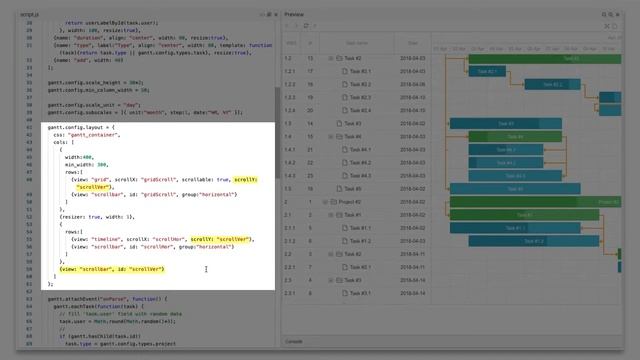Click the file icon of Task #2.2 row 1.2.2
Screen dimensions: 640x360
[345, 84]
